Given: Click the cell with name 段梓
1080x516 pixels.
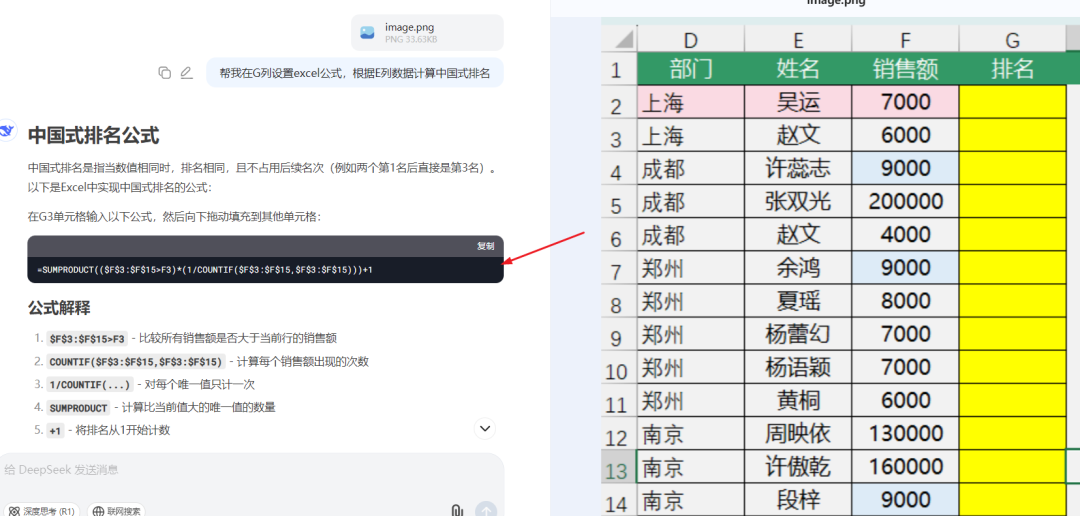Looking at the screenshot, I should 798,499.
